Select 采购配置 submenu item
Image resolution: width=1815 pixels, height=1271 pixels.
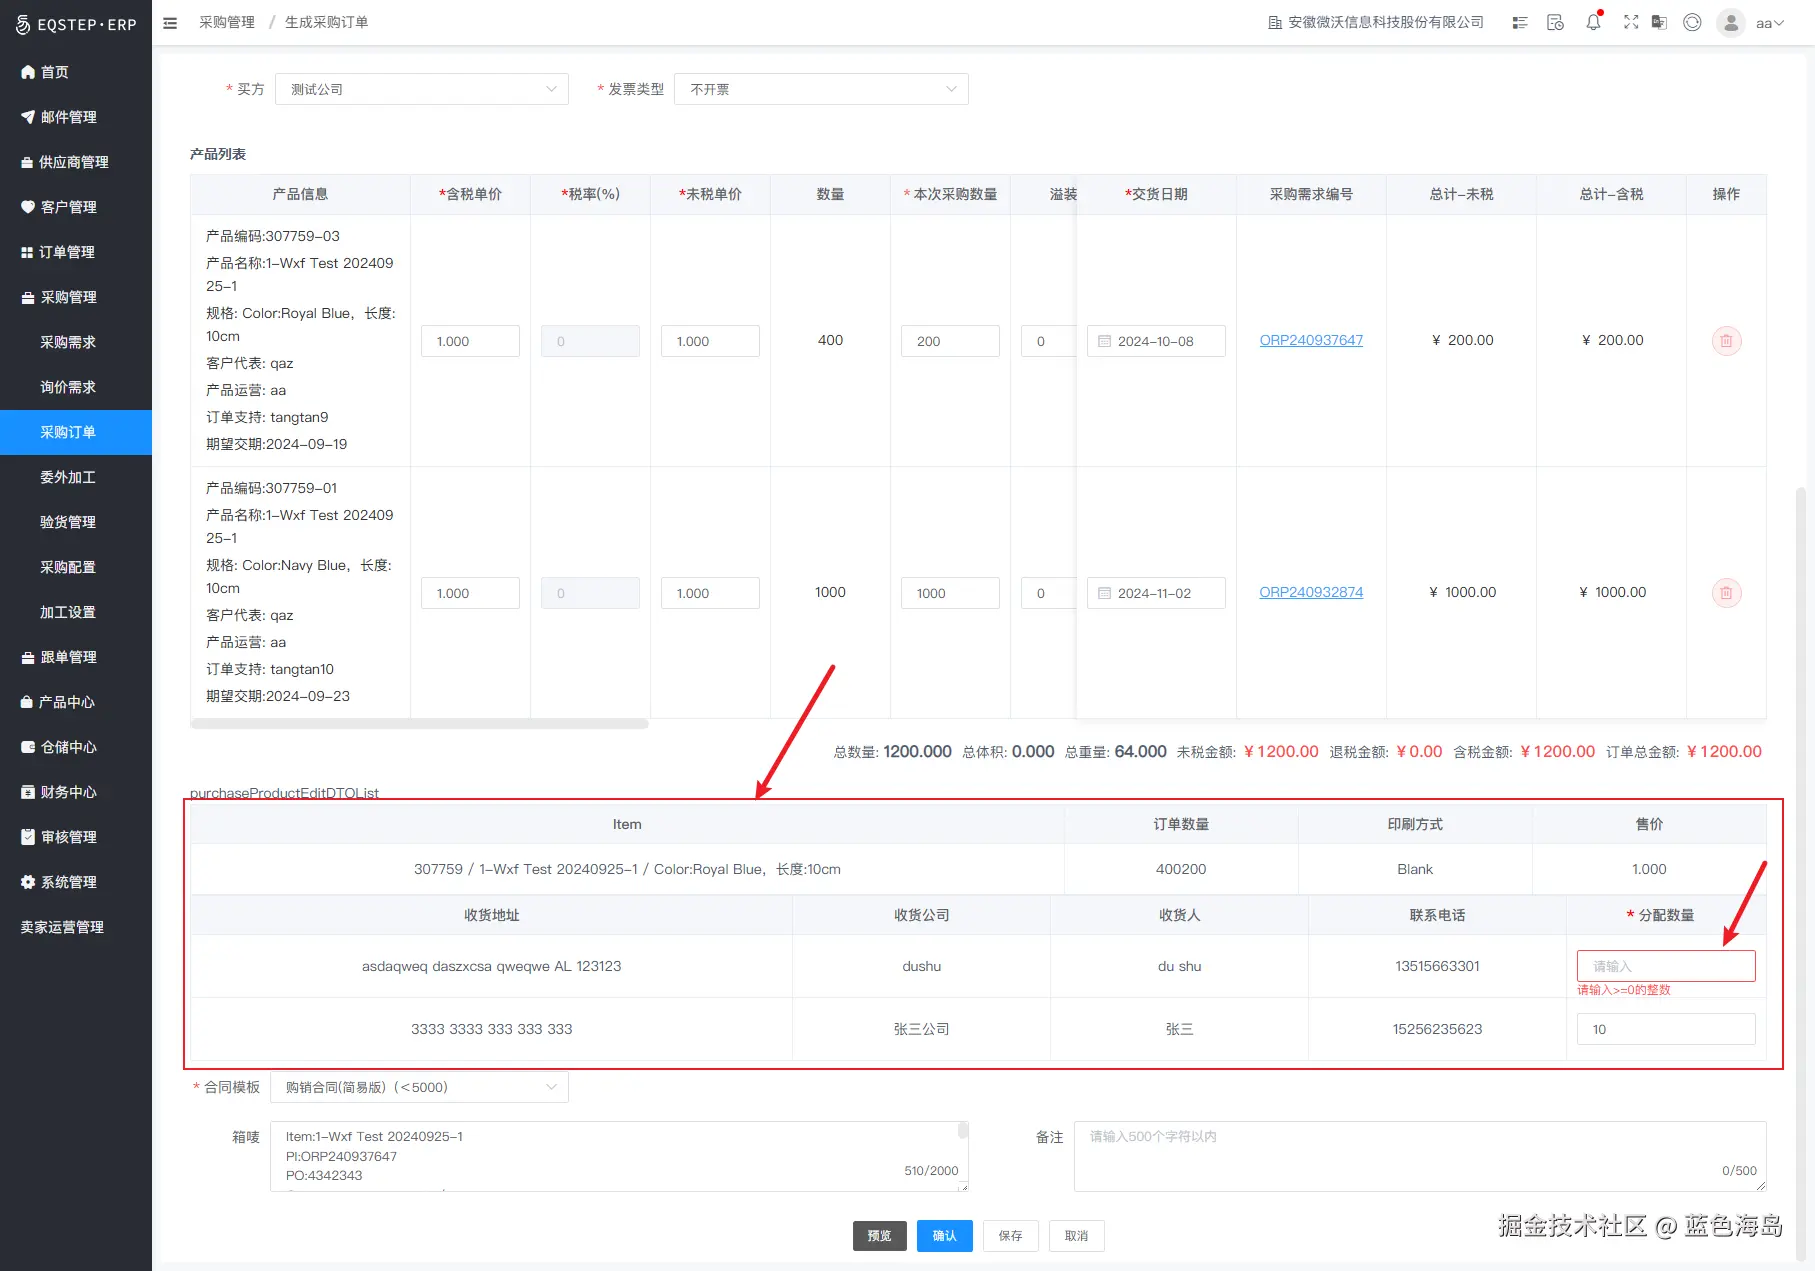(x=76, y=567)
